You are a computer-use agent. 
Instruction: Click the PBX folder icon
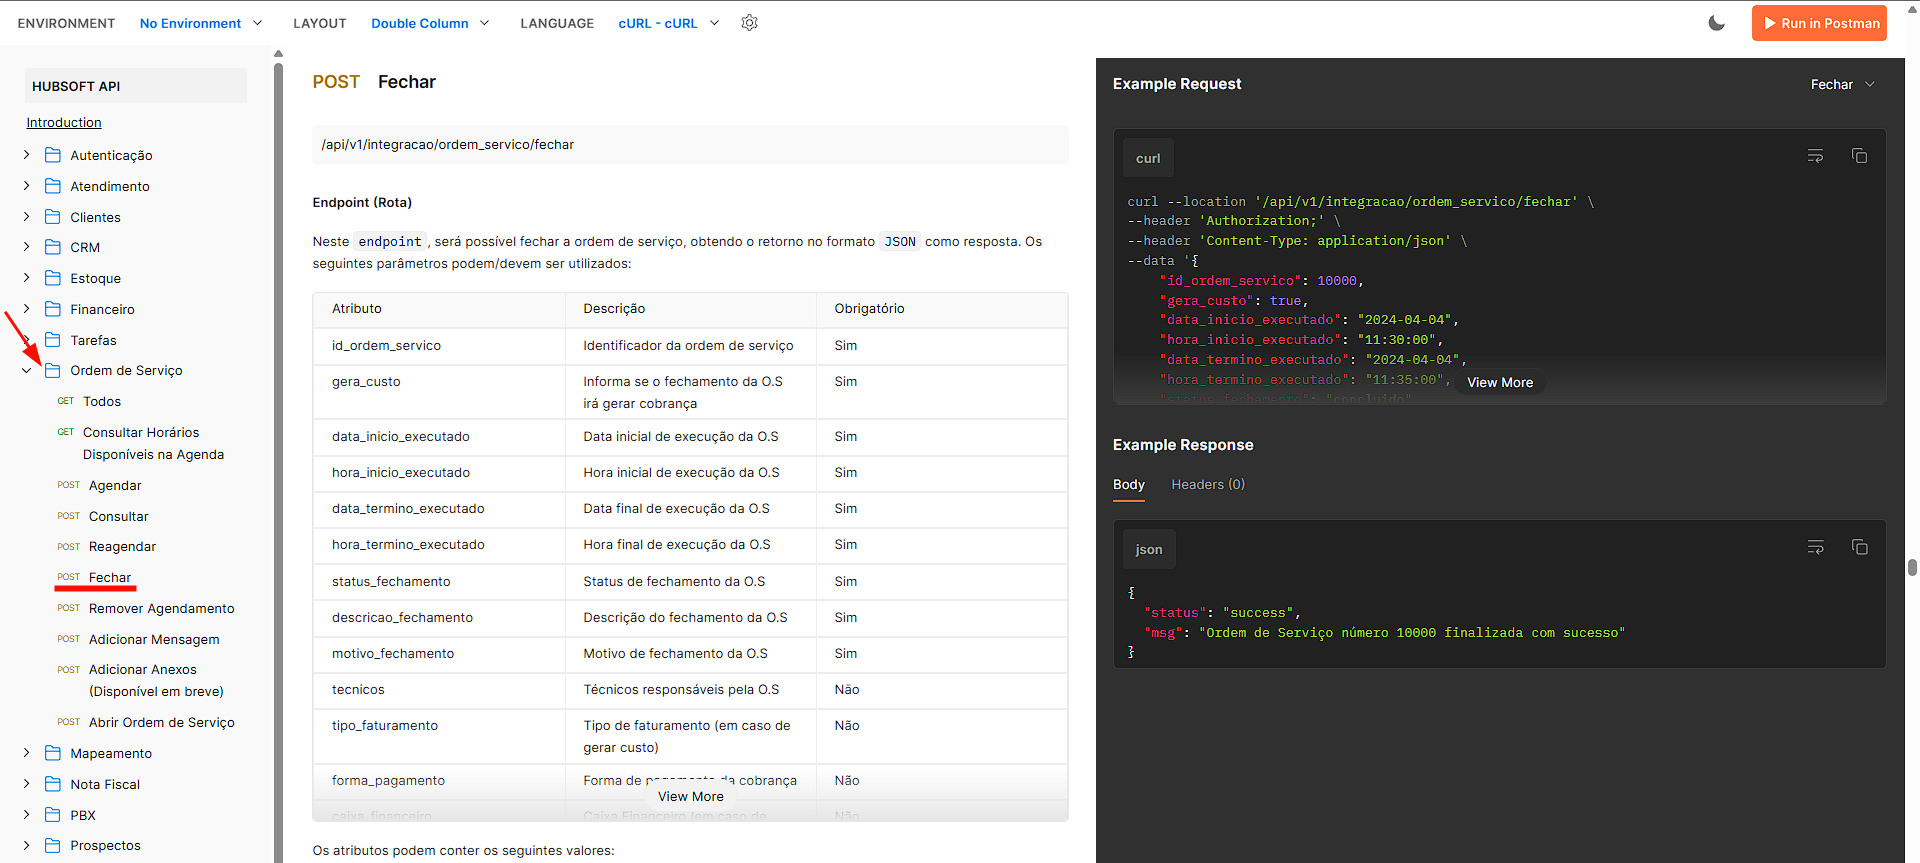click(x=53, y=815)
